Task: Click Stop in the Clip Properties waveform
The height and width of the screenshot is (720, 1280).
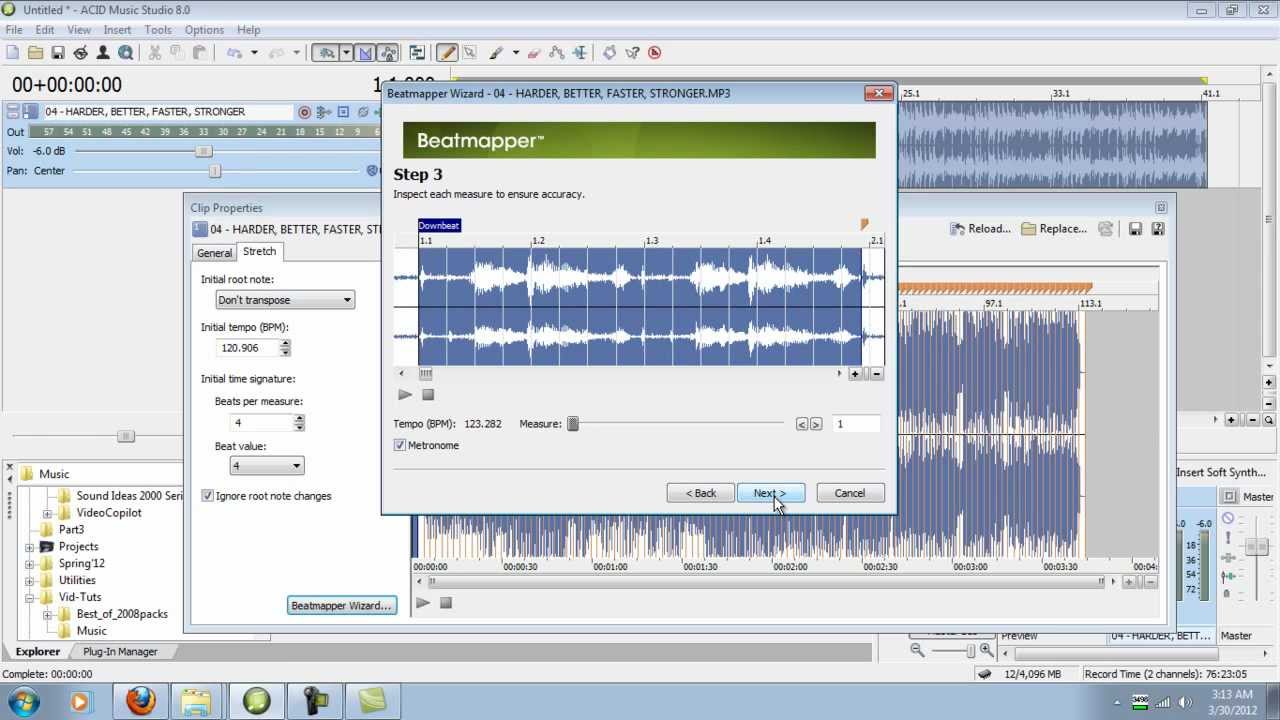Action: [446, 603]
